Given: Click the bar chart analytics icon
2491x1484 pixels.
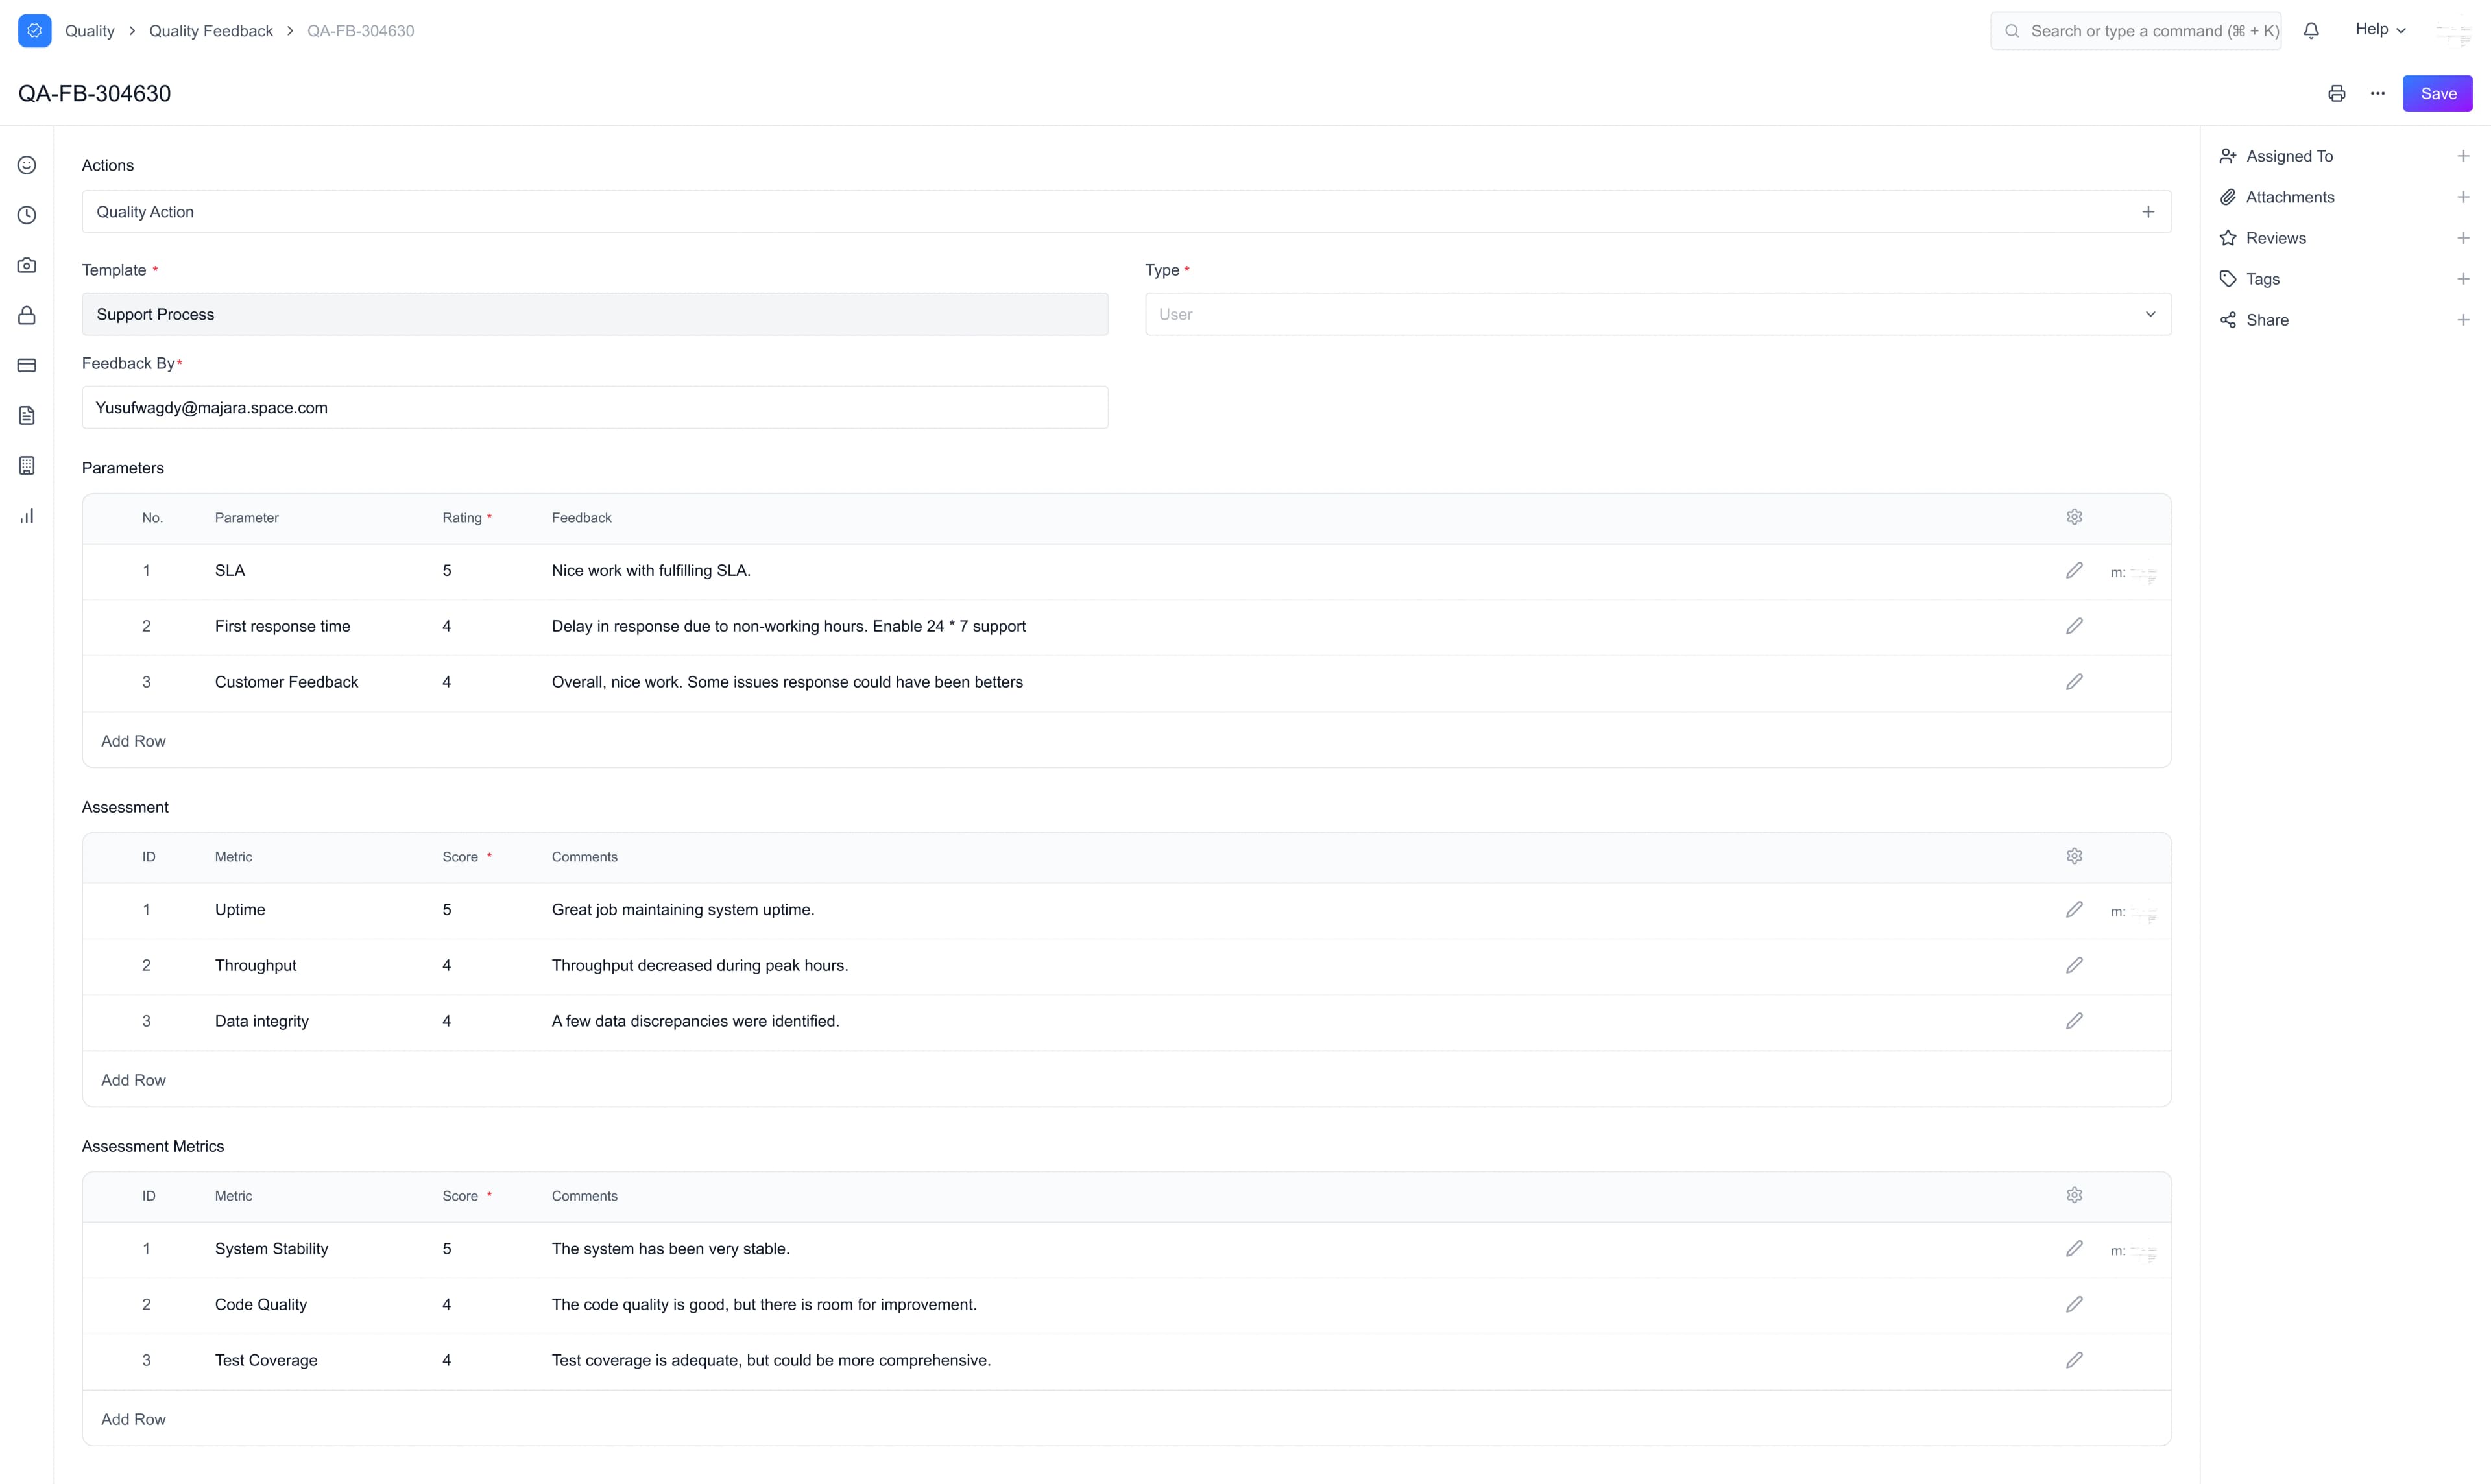Looking at the screenshot, I should tap(26, 515).
